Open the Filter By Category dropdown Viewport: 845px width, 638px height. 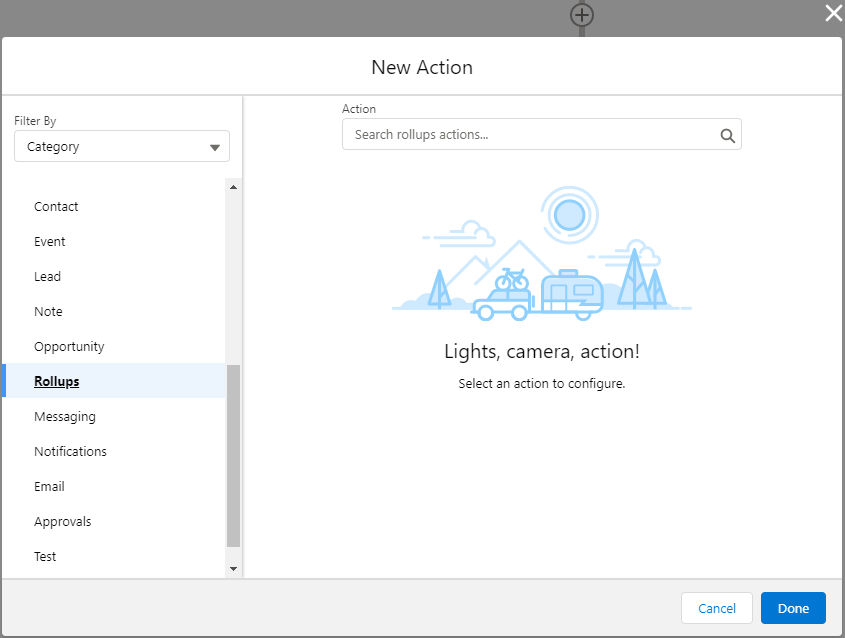click(122, 146)
